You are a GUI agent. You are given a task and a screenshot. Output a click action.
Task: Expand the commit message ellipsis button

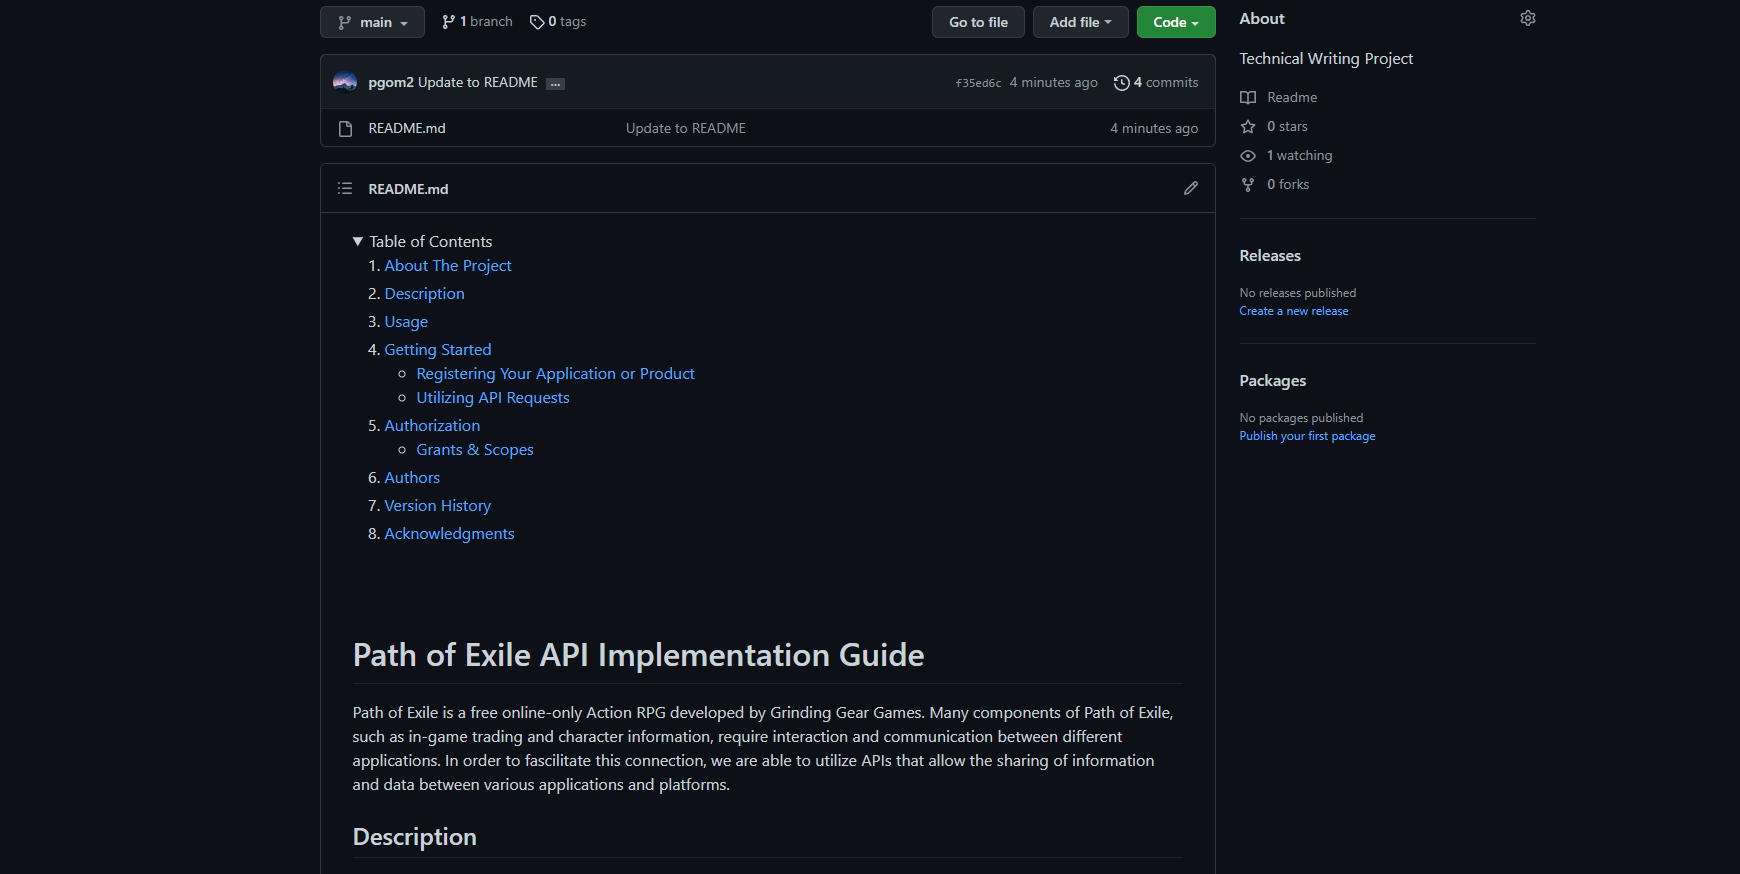pyautogui.click(x=556, y=84)
